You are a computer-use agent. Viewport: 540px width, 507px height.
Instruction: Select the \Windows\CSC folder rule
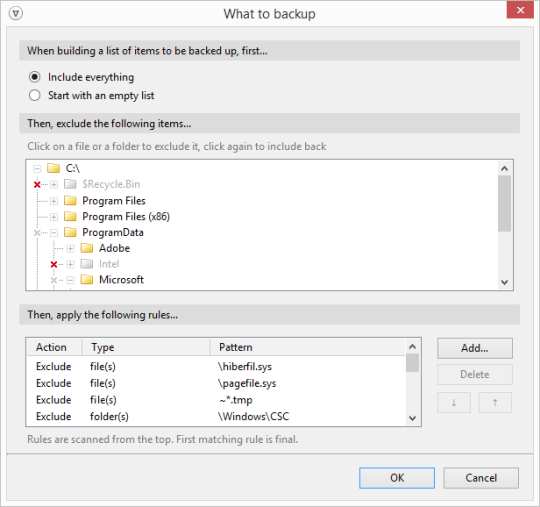coord(216,416)
